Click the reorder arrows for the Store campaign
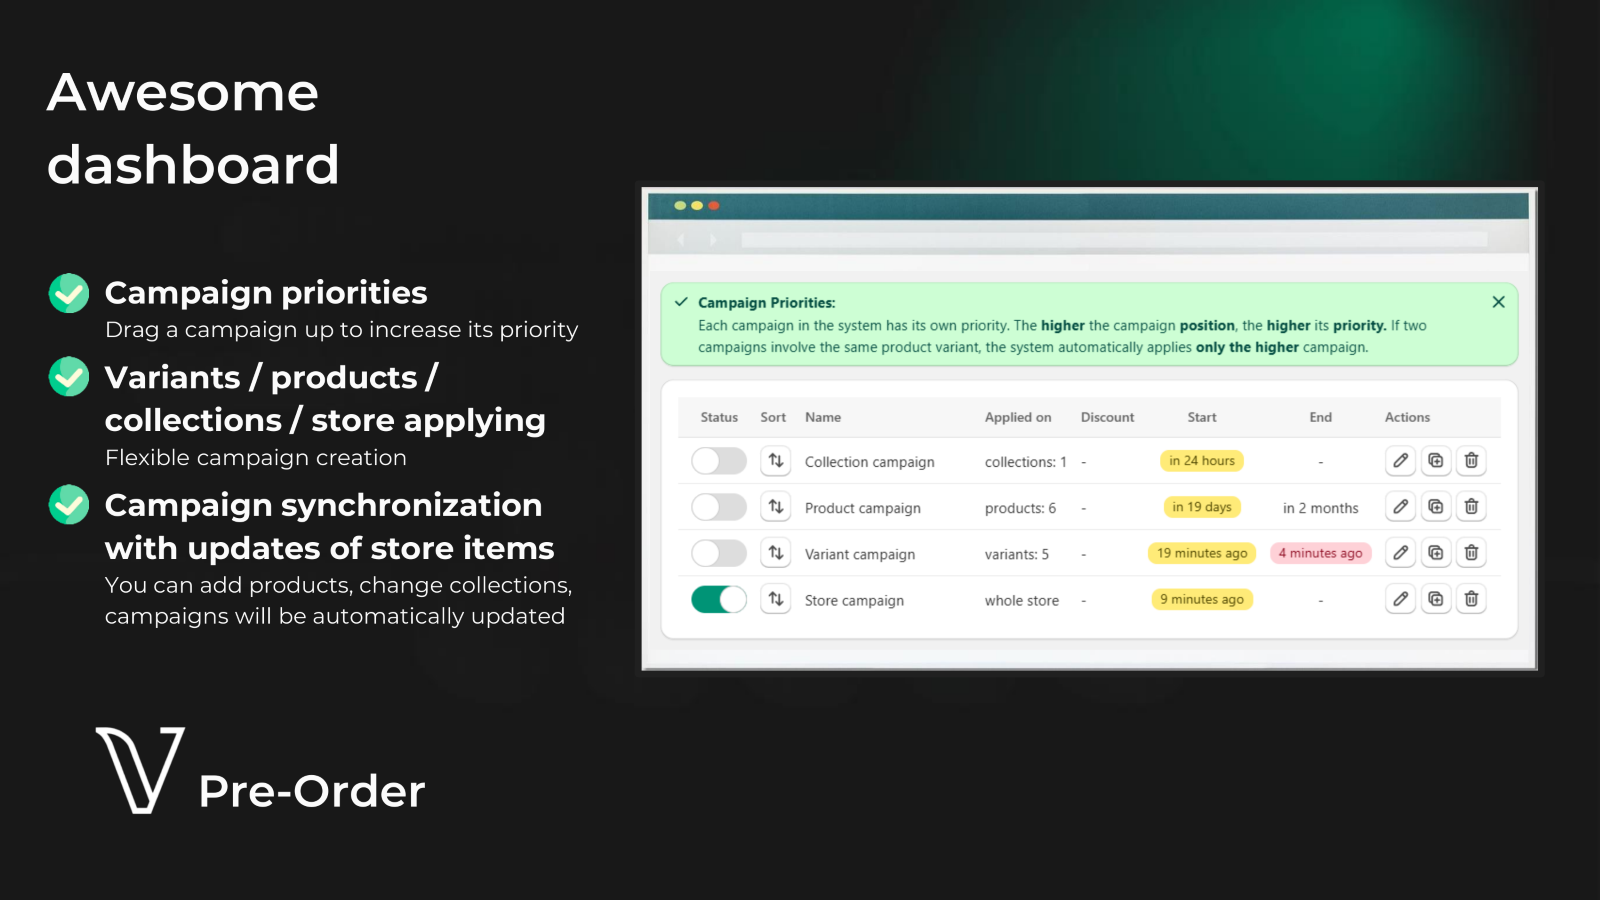 [x=775, y=599]
